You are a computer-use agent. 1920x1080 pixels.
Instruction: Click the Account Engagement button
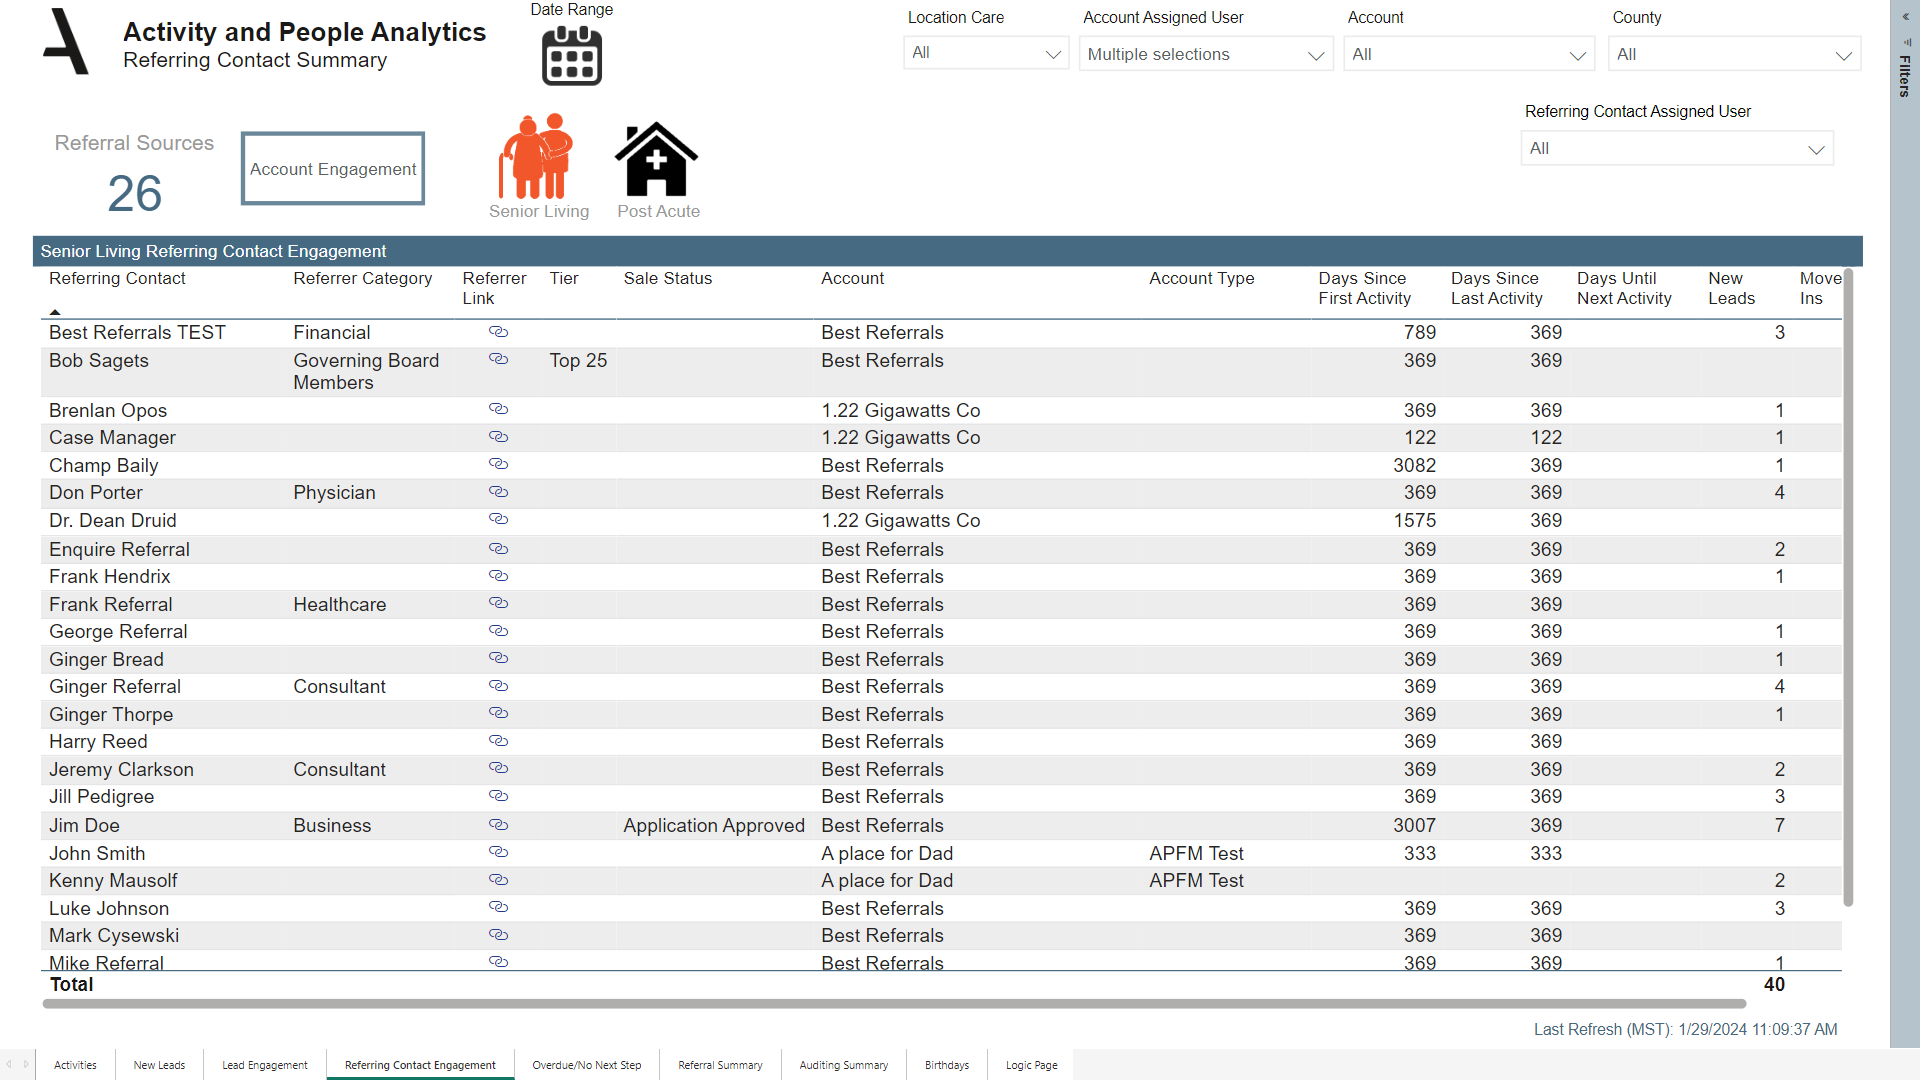pyautogui.click(x=333, y=169)
